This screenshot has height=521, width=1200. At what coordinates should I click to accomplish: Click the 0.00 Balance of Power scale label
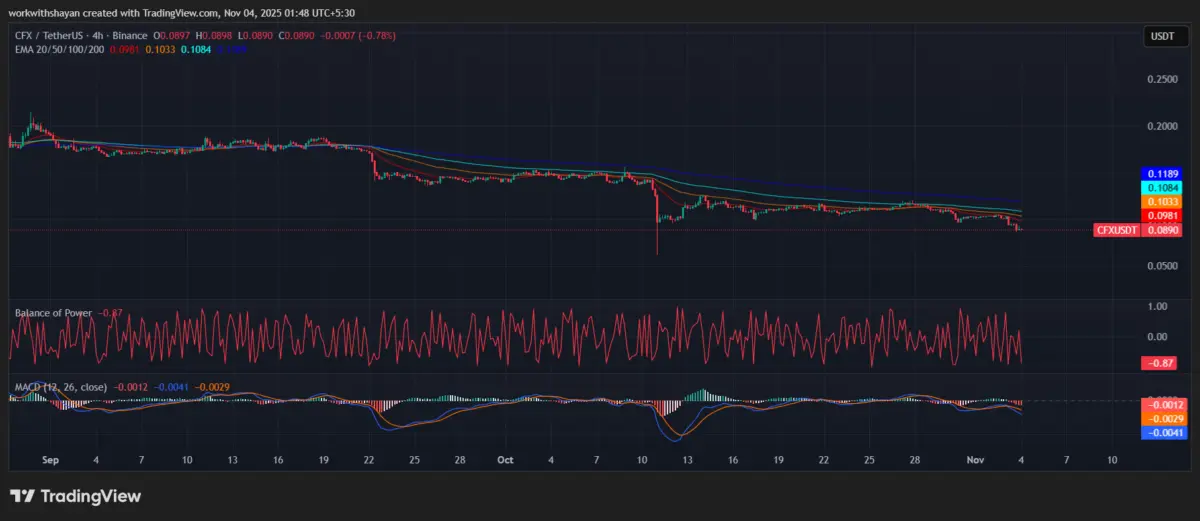[x=1156, y=337]
